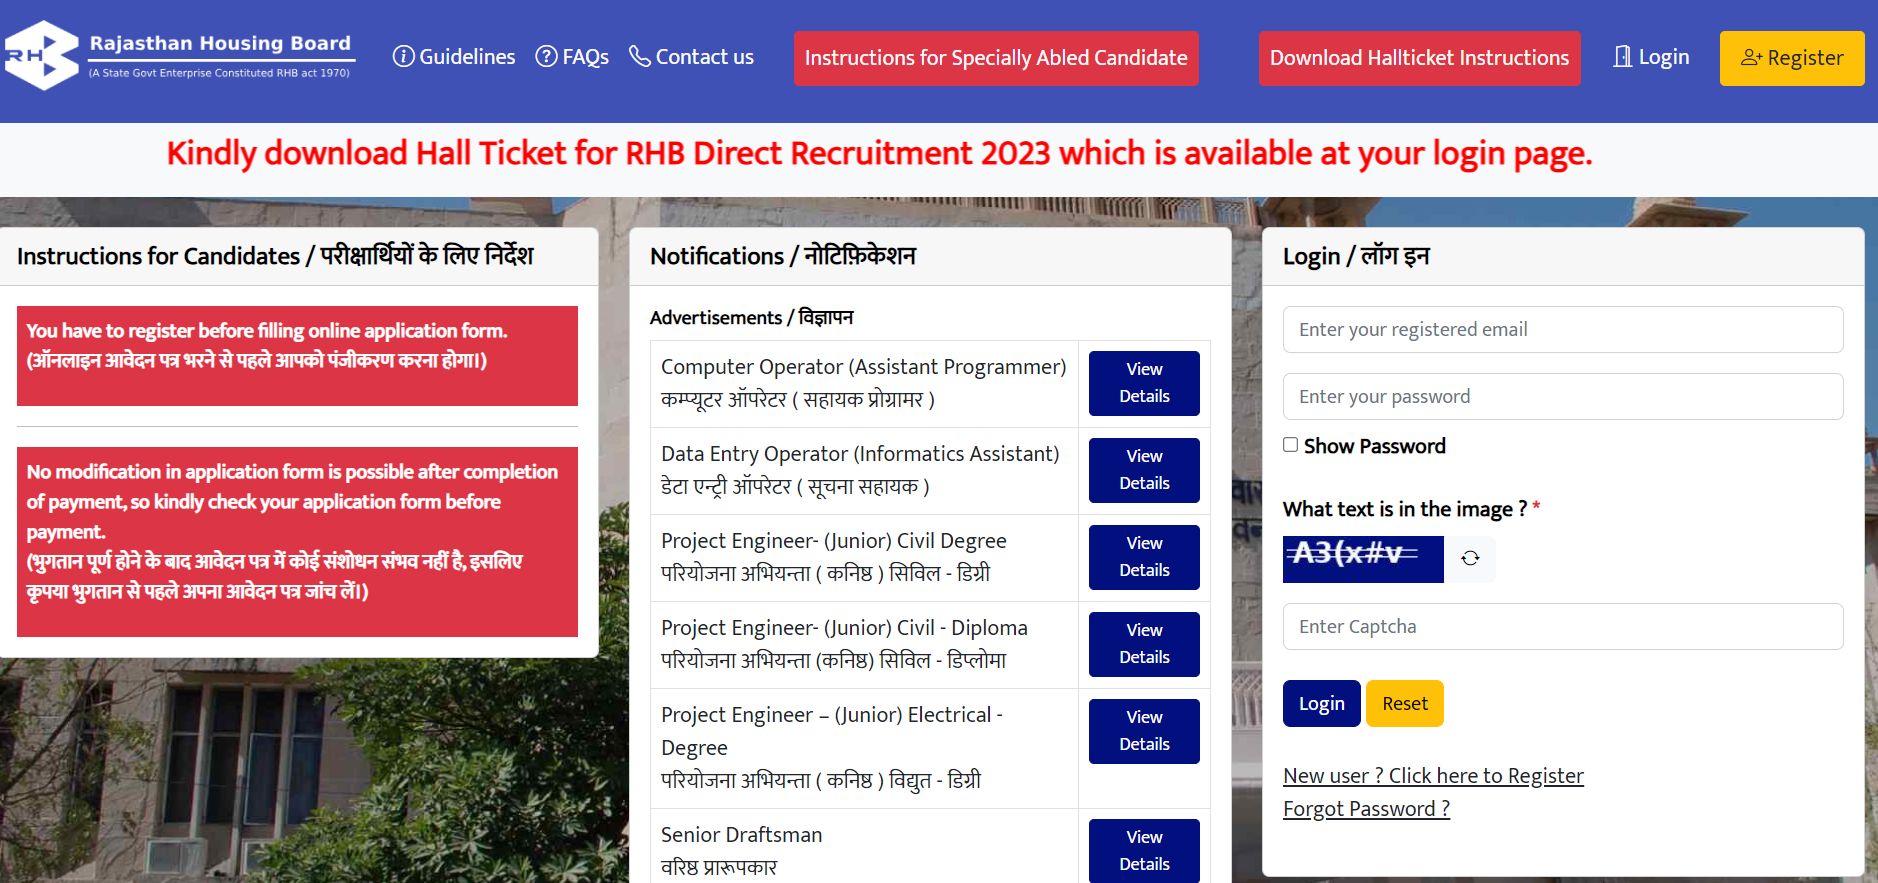Focus the registered email field
The width and height of the screenshot is (1878, 883).
click(x=1563, y=329)
